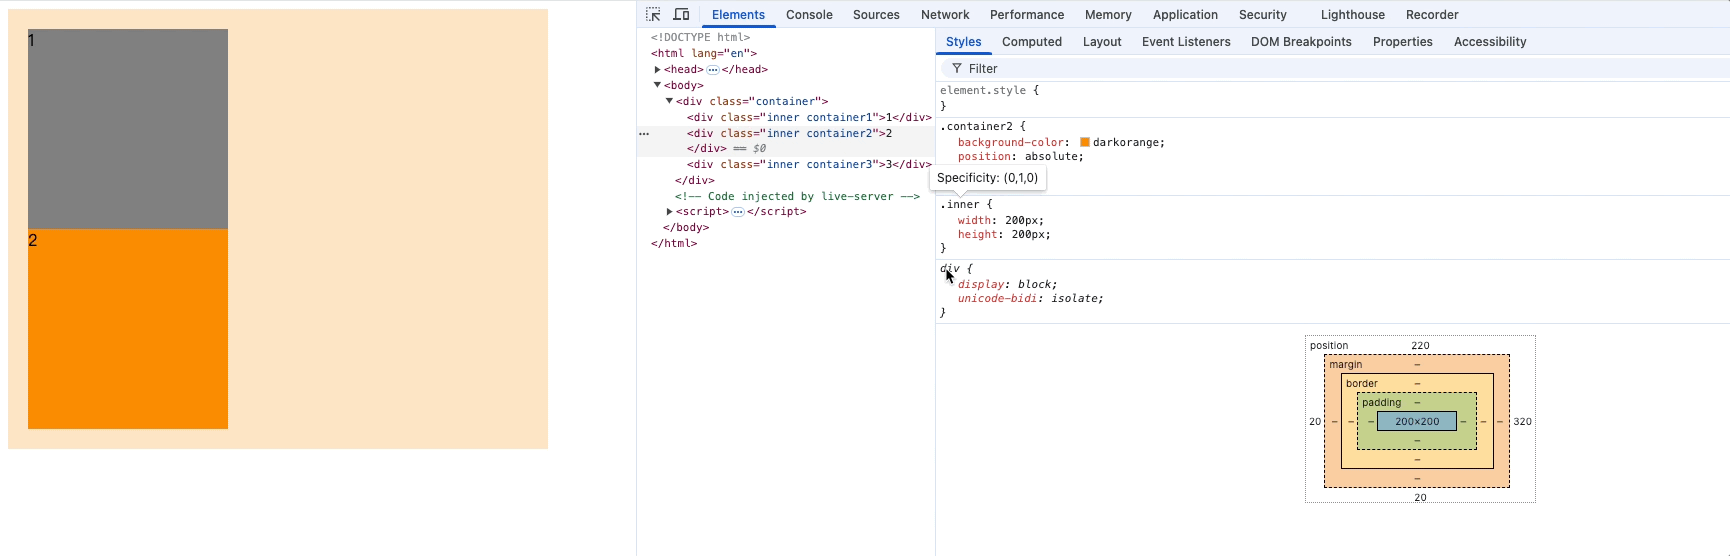Switch to the Layout sub-tab
This screenshot has height=556, width=1730.
(x=1102, y=42)
